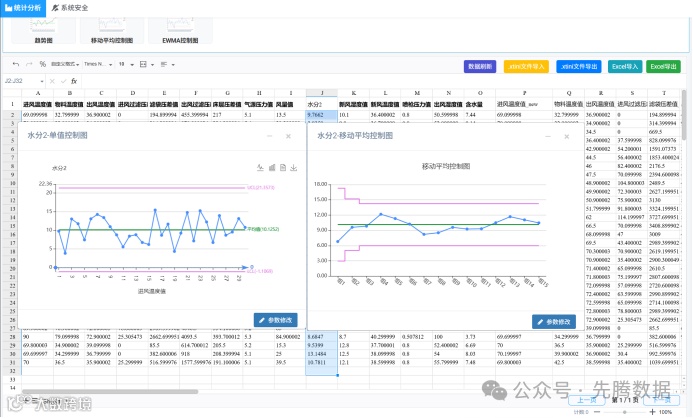
Task: Apply percent format with % icon
Action: tap(42, 65)
